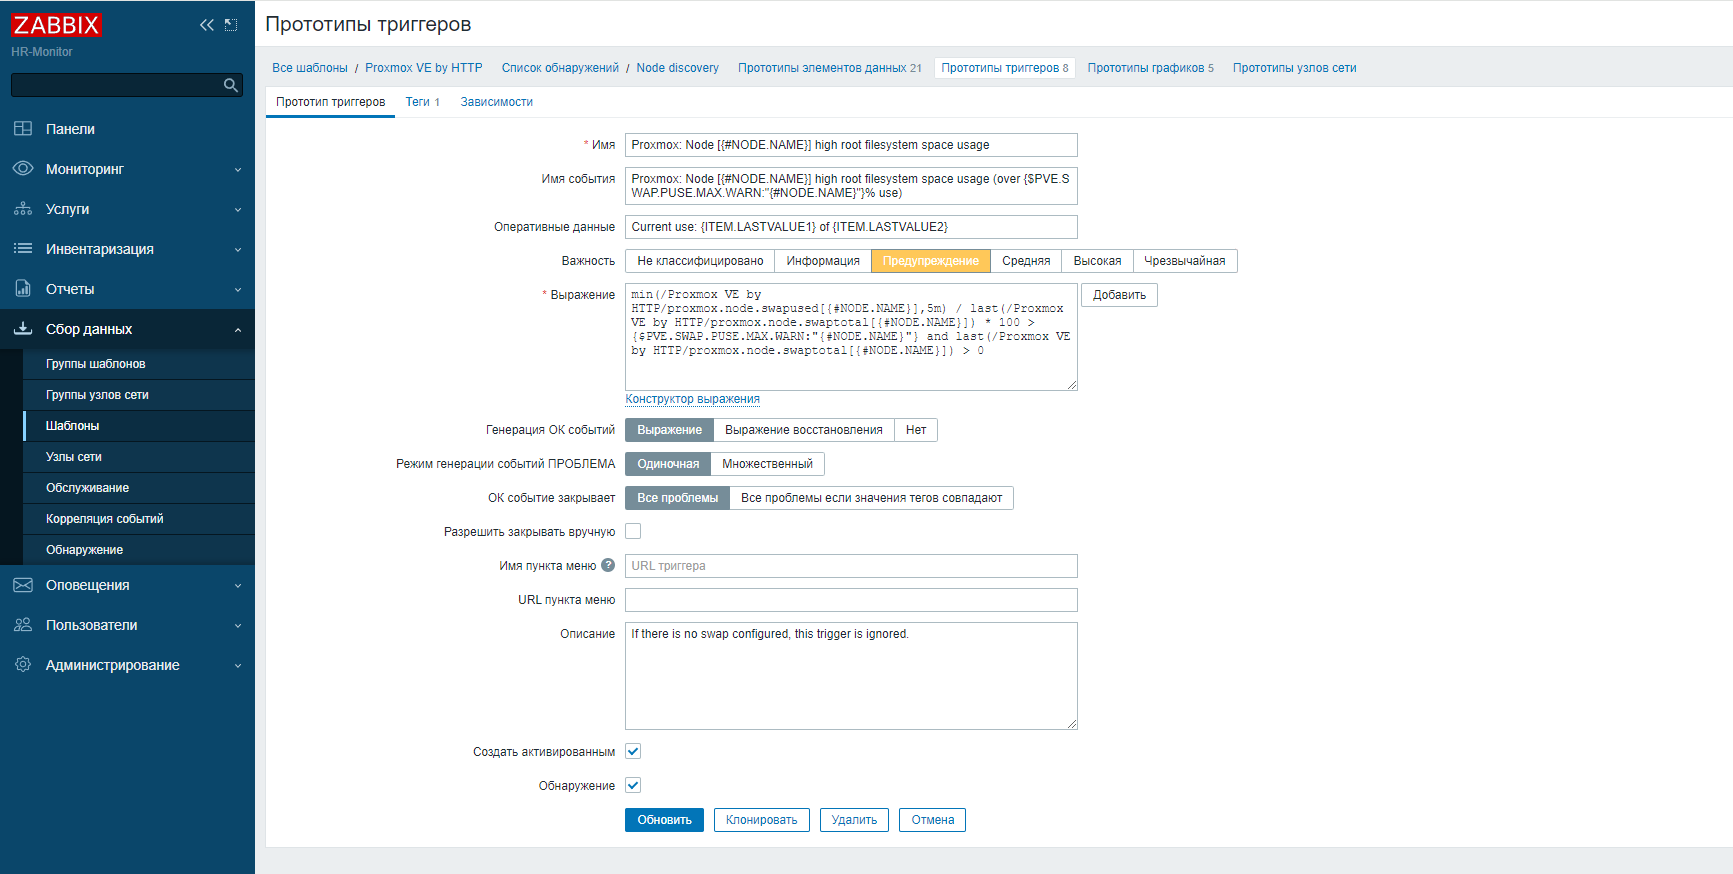
Task: Switch to the Теги tab
Action: [422, 102]
